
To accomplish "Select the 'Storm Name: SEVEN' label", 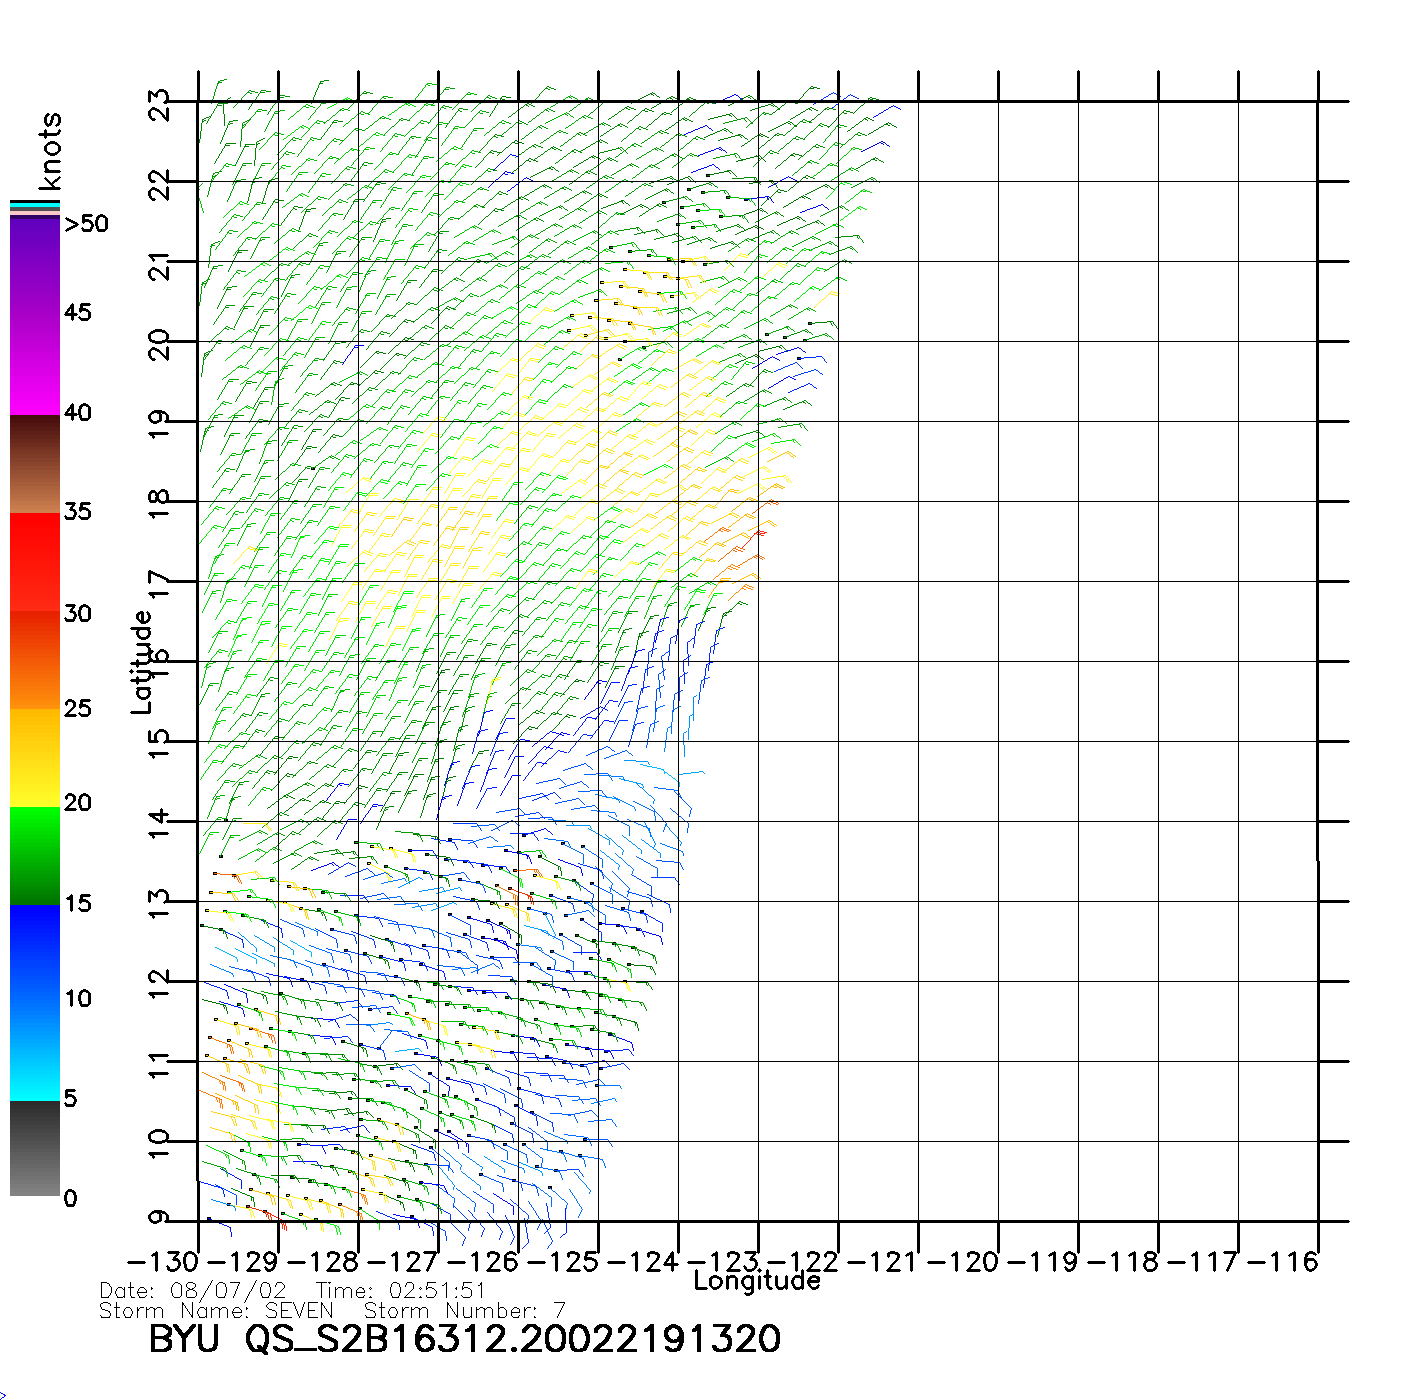I will pos(216,1311).
